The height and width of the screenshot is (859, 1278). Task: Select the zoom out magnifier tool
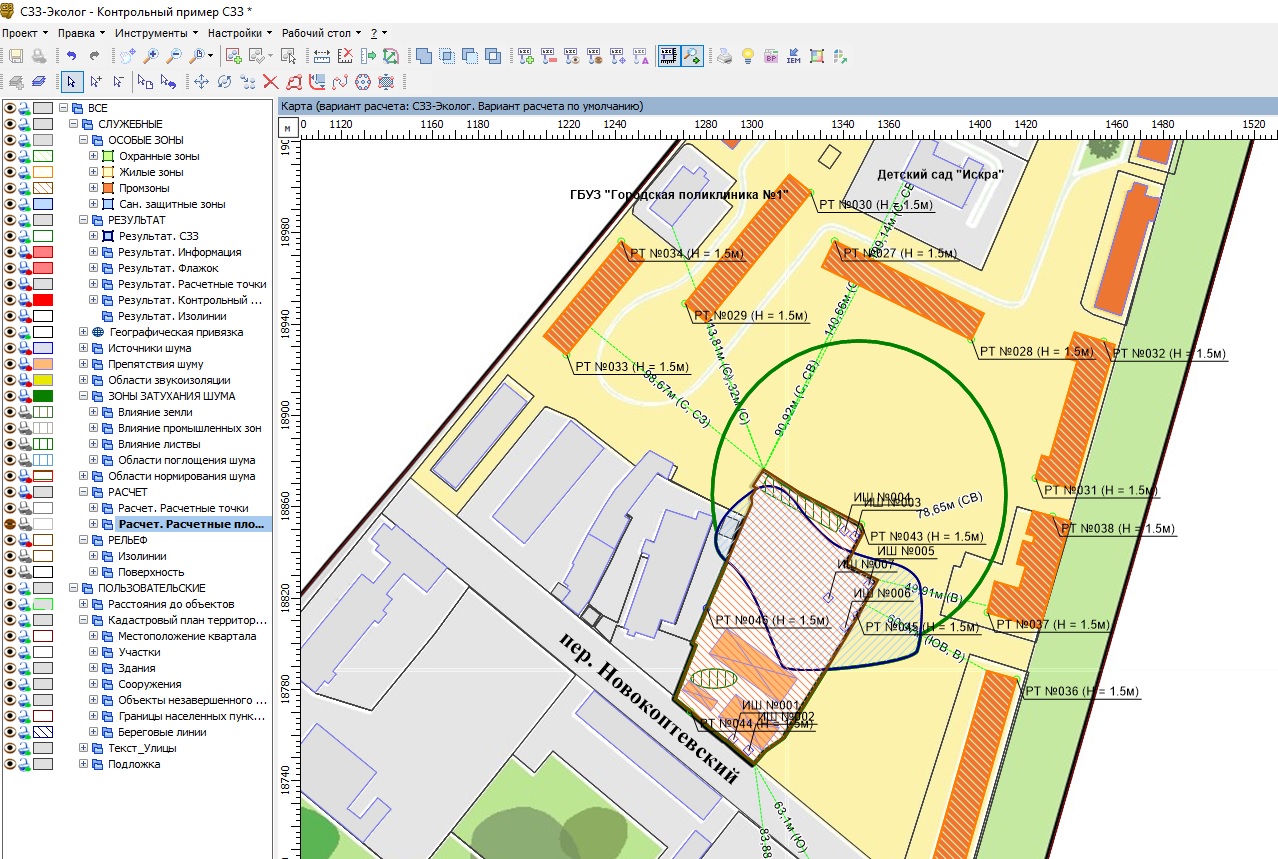click(x=174, y=56)
